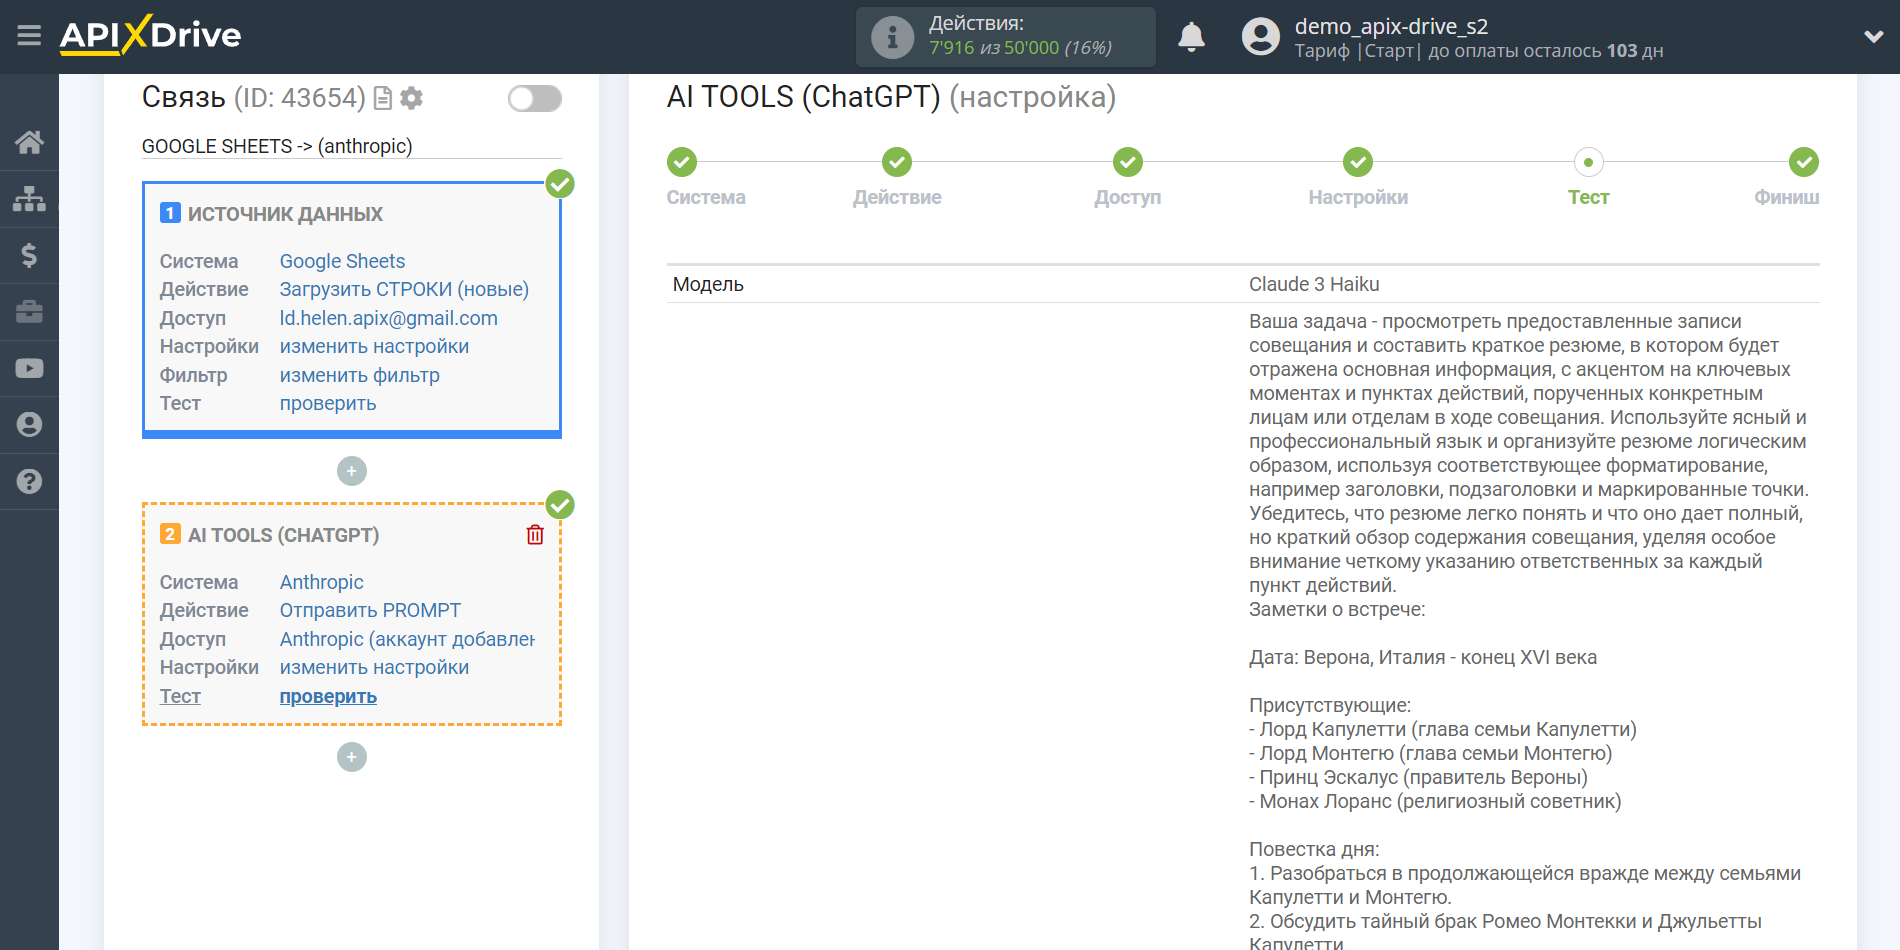Open Google Sheets system link
The width and height of the screenshot is (1900, 950).
pos(342,261)
